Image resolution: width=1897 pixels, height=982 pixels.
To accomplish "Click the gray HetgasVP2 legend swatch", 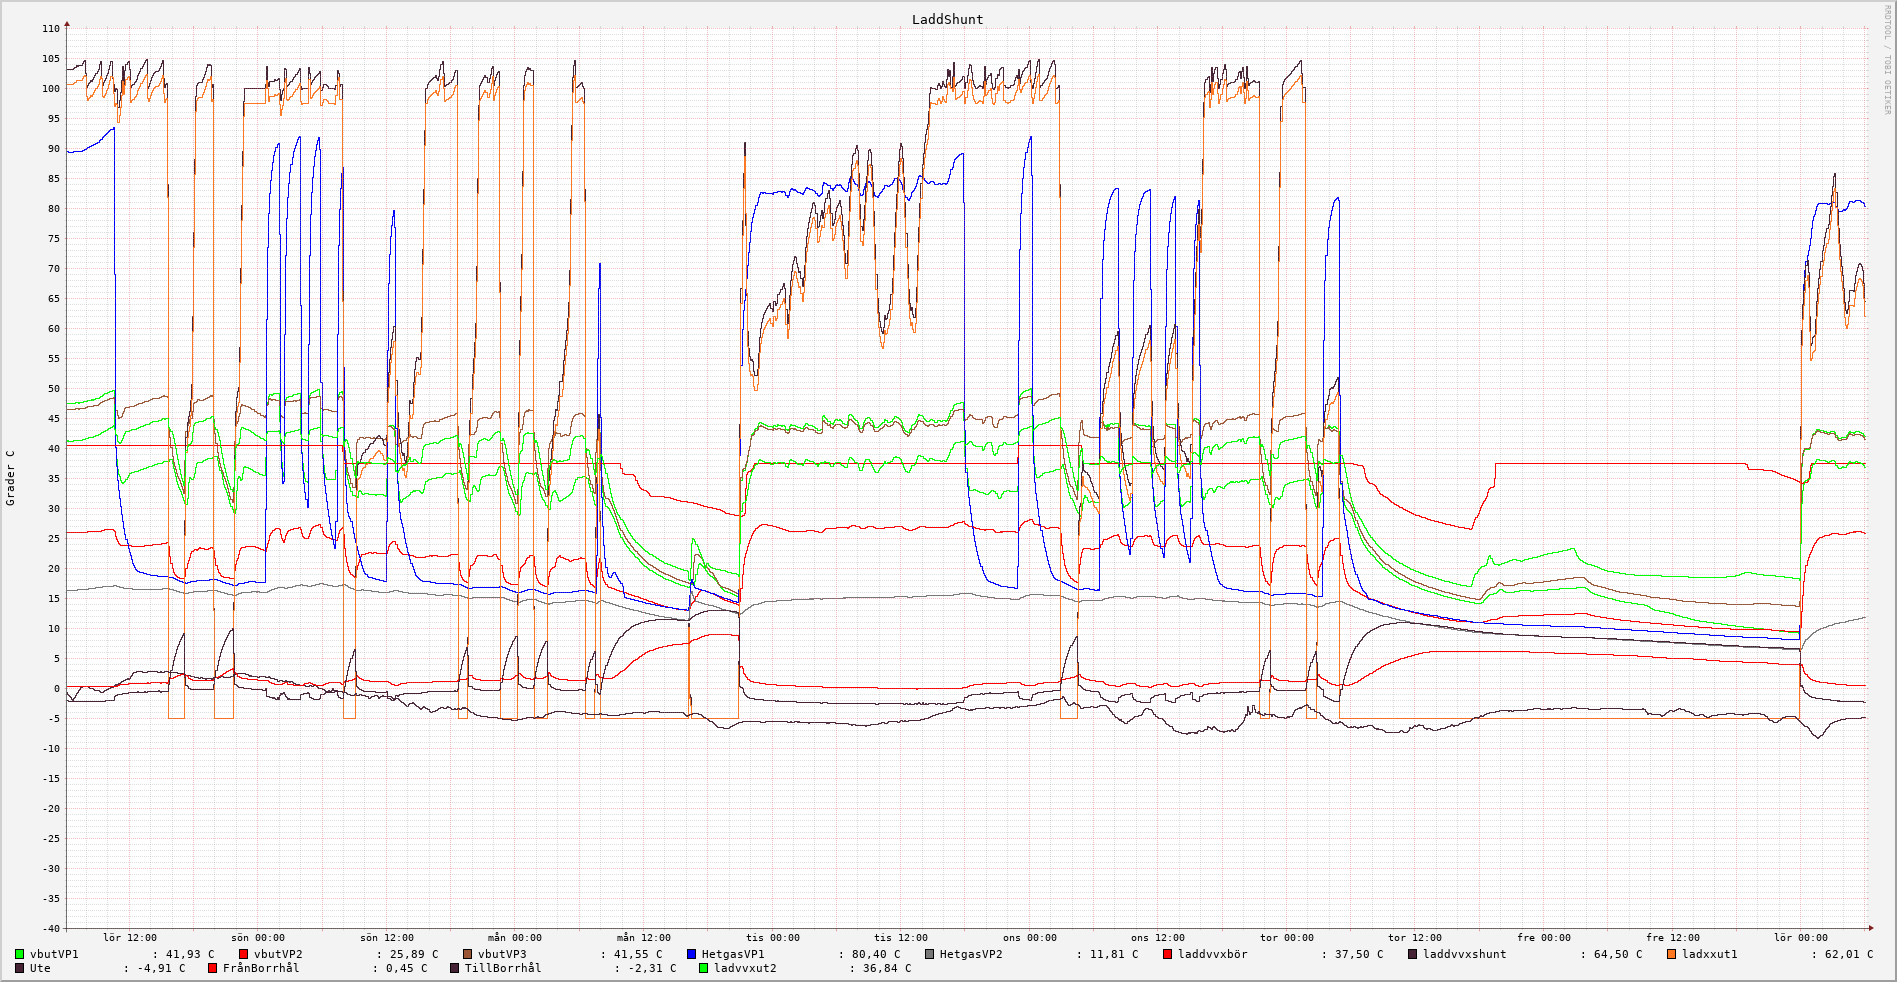I will click(930, 954).
